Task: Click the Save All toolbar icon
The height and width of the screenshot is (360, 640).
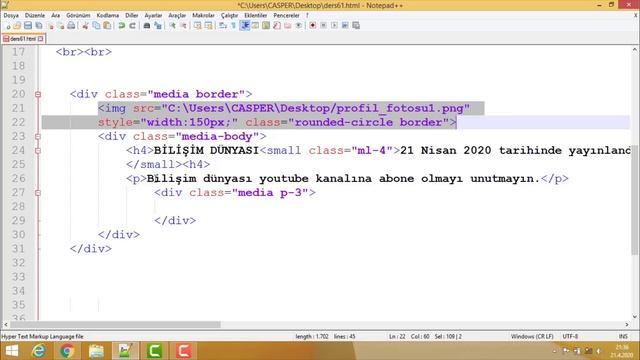Action: click(x=39, y=26)
